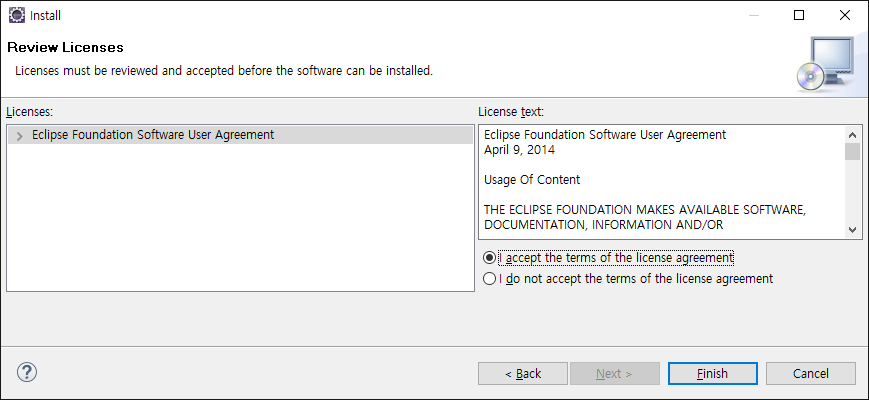The height and width of the screenshot is (400, 869).
Task: Expand the Eclipse Foundation agreement tree node
Action: click(x=19, y=135)
